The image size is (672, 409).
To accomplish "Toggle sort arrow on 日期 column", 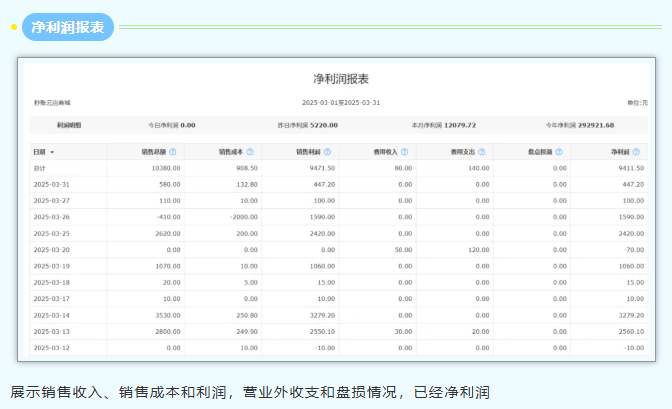I will pos(52,152).
